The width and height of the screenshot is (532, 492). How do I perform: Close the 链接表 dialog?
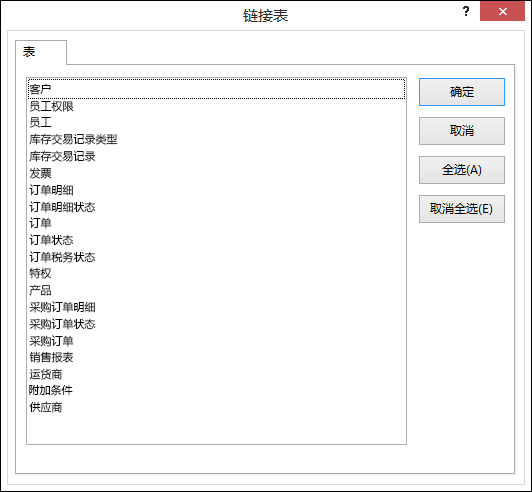point(502,12)
